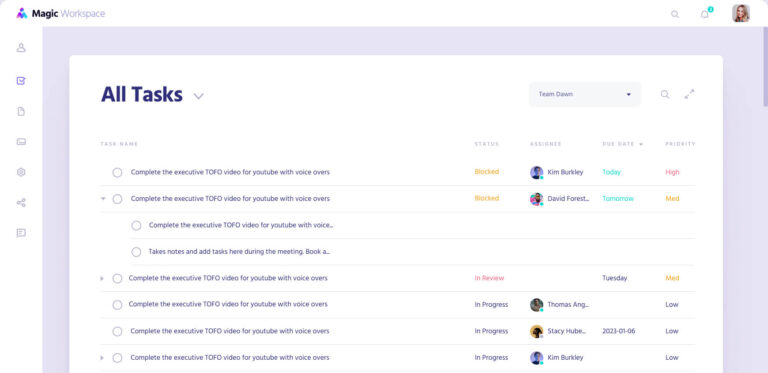Click the Magic Workspace logo
Screen dimensions: 768x373
click(61, 14)
